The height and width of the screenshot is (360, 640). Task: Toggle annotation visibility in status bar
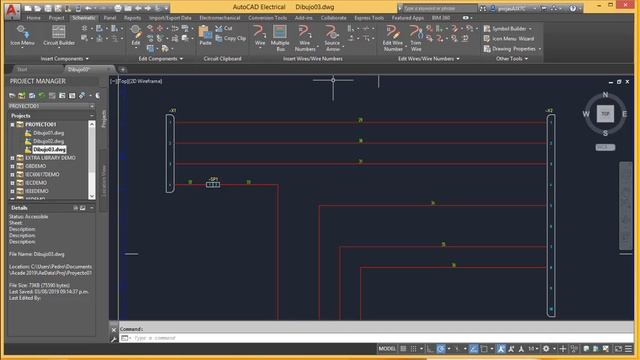pos(501,349)
